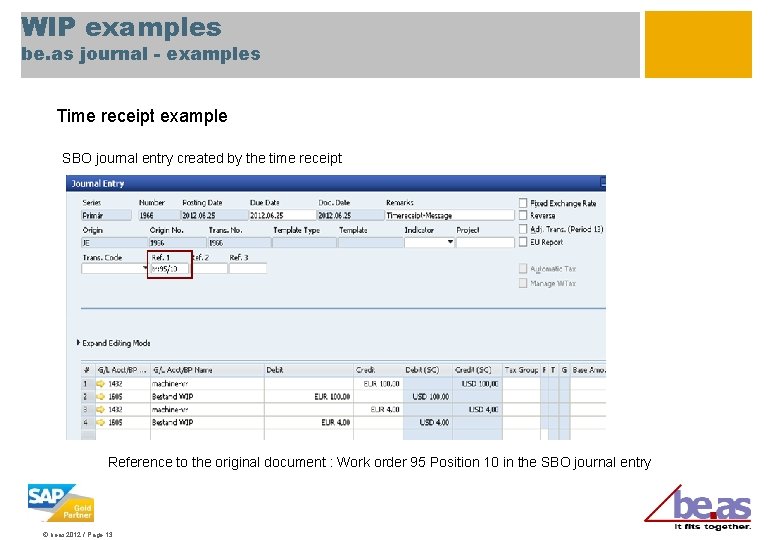Click the 'EUR 4.00' debit cell in row 4
The height and width of the screenshot is (540, 780).
[x=309, y=423]
